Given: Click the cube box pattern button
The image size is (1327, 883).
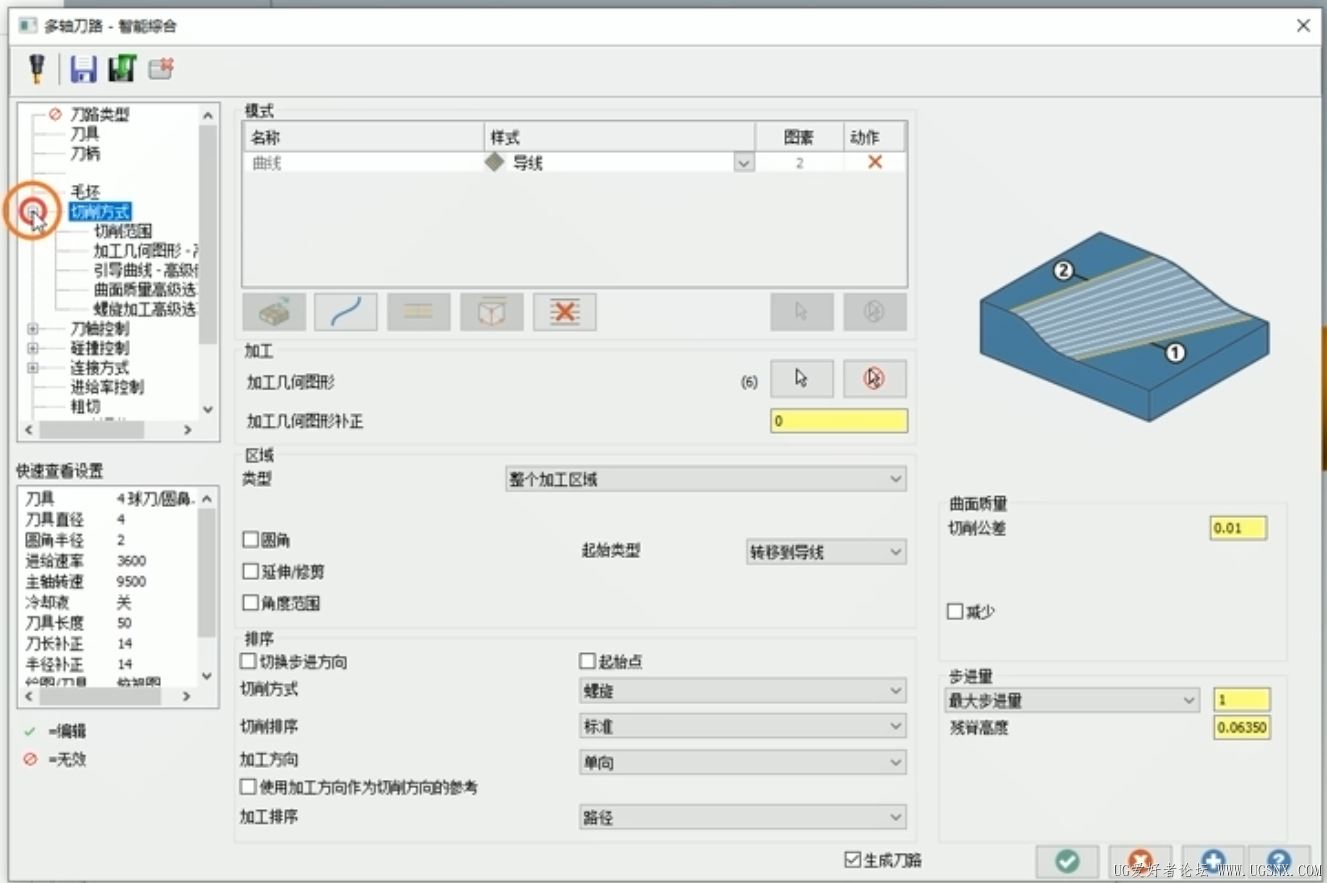Looking at the screenshot, I should [x=492, y=312].
